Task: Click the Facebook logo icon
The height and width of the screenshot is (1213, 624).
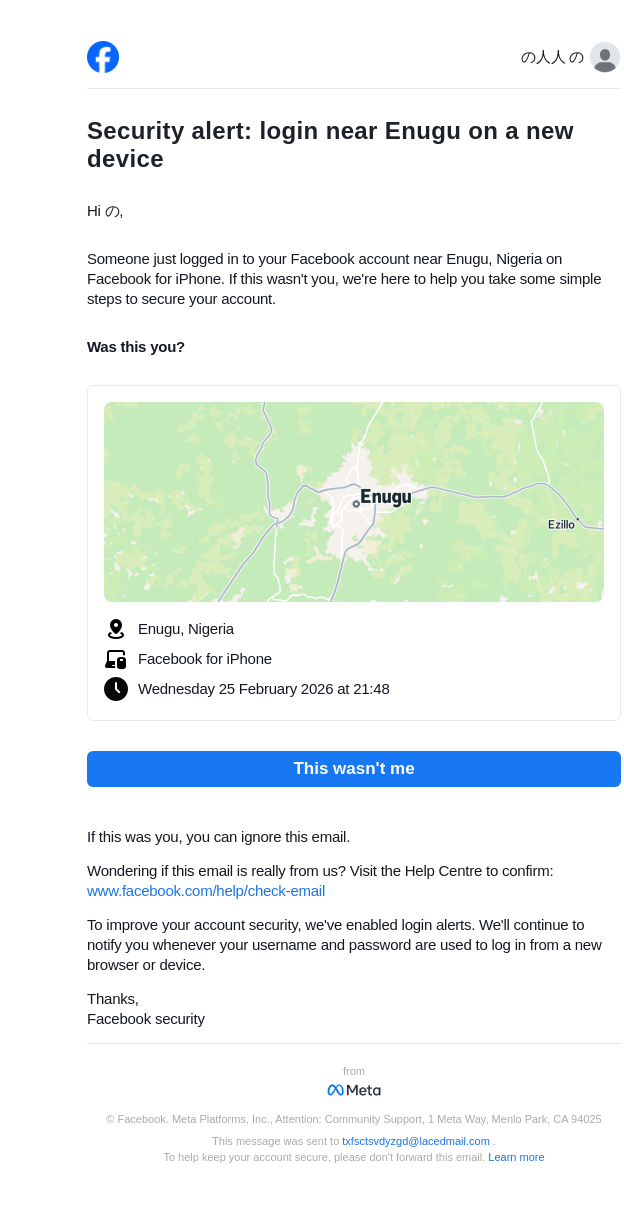Action: pos(103,57)
